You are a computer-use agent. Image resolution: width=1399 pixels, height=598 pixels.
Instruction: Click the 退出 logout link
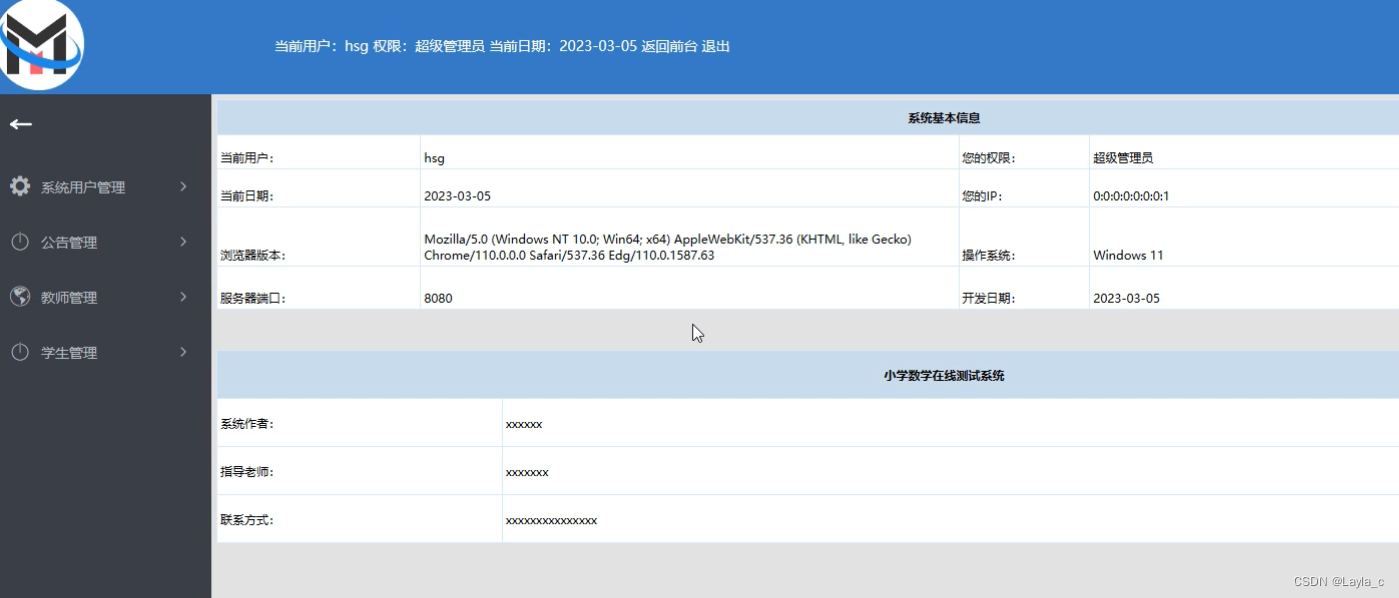[716, 46]
